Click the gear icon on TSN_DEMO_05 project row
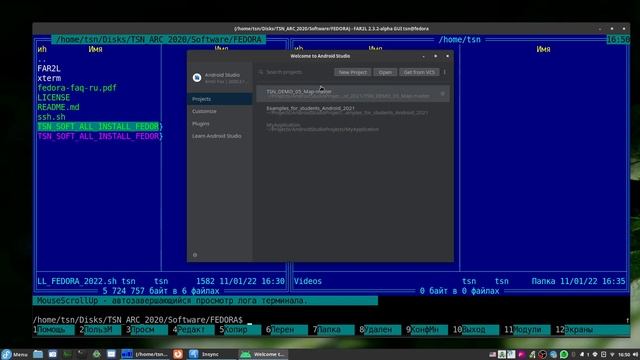Screen dimensions: 640x360 [x=442, y=94]
